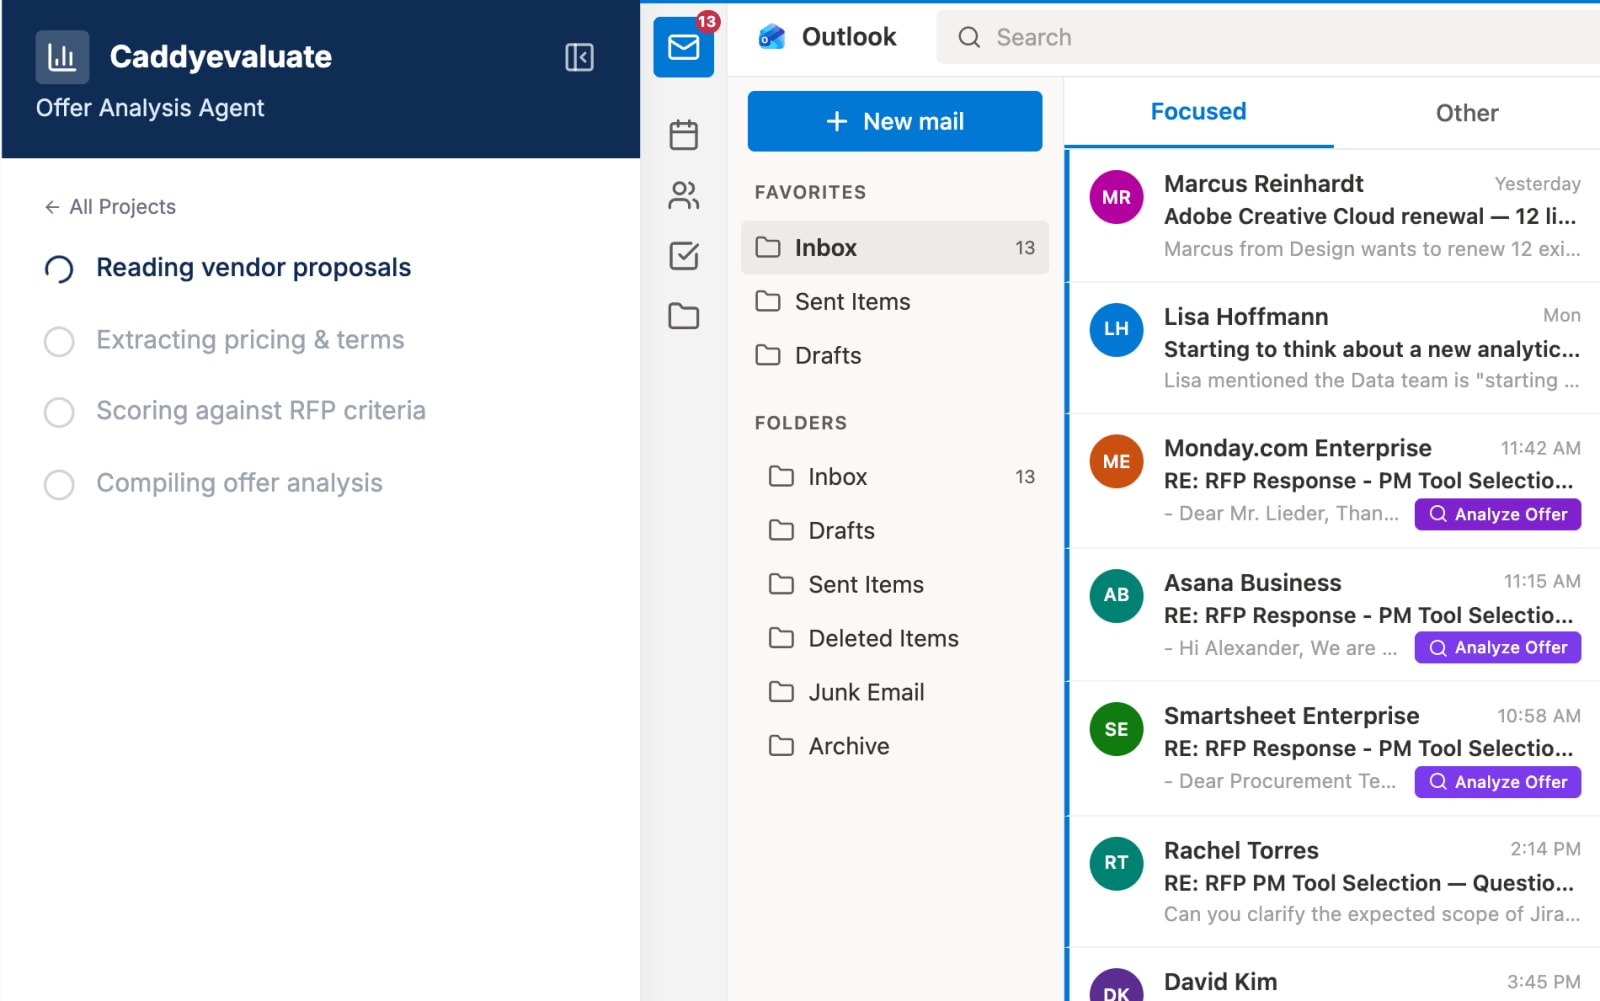The image size is (1600, 1001).
Task: Open the Deleted Items folder
Action: click(895, 638)
